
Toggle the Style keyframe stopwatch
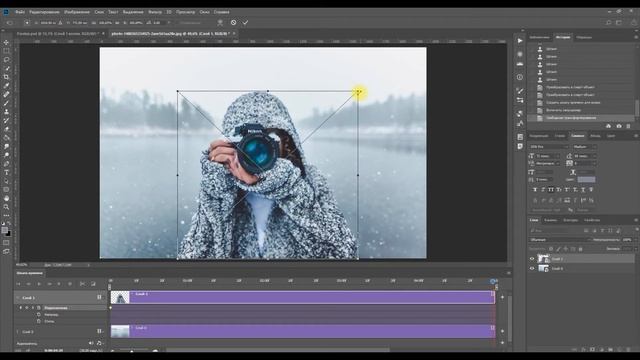point(39,321)
